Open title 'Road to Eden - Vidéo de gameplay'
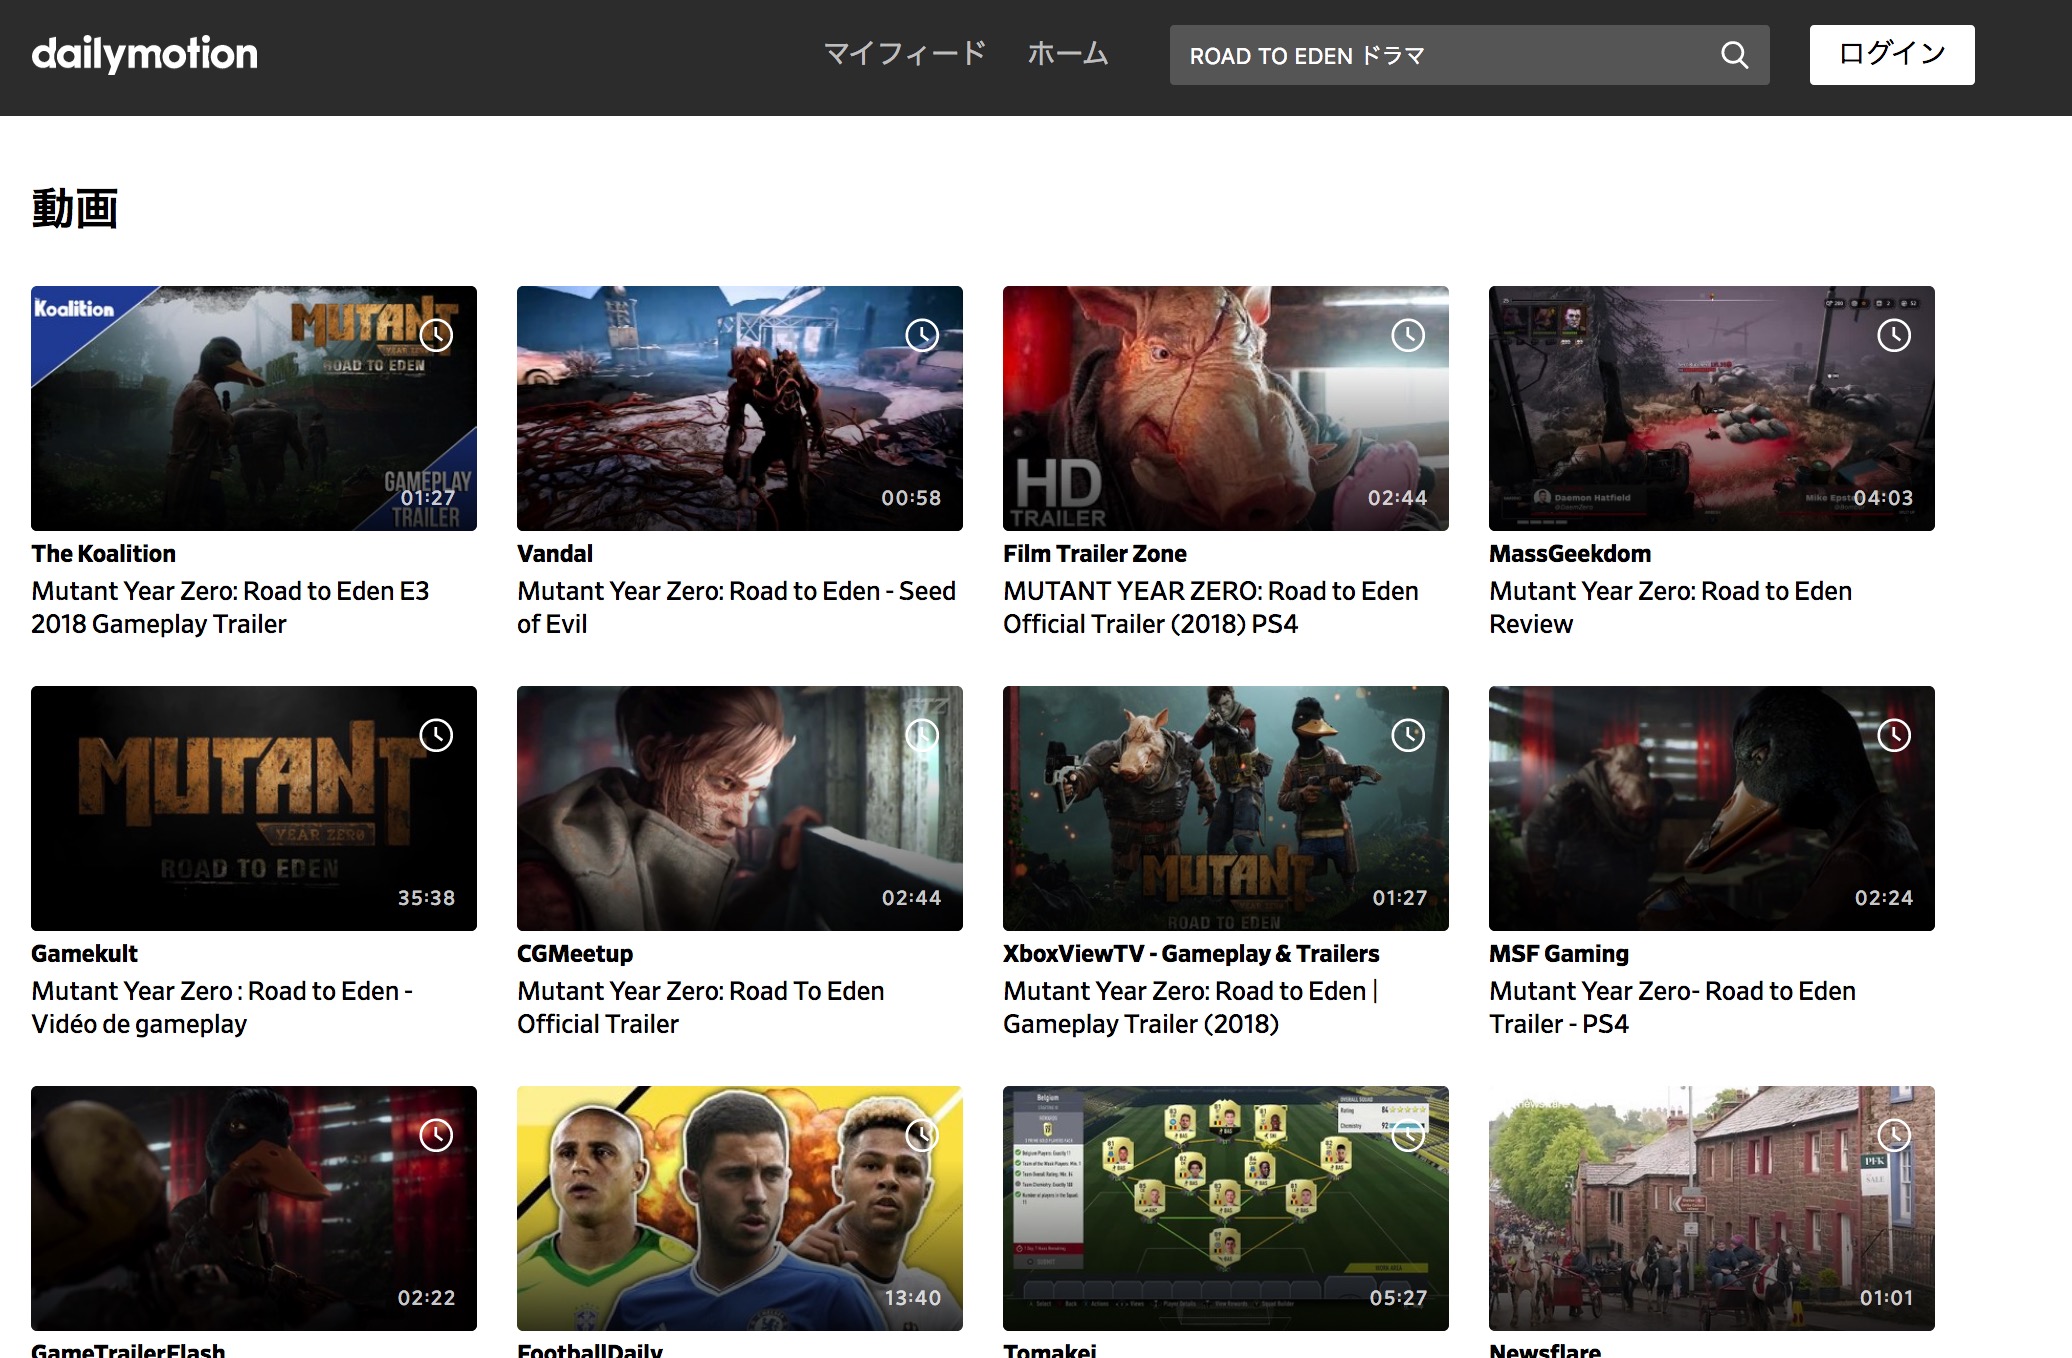2072x1358 pixels. click(x=222, y=1007)
